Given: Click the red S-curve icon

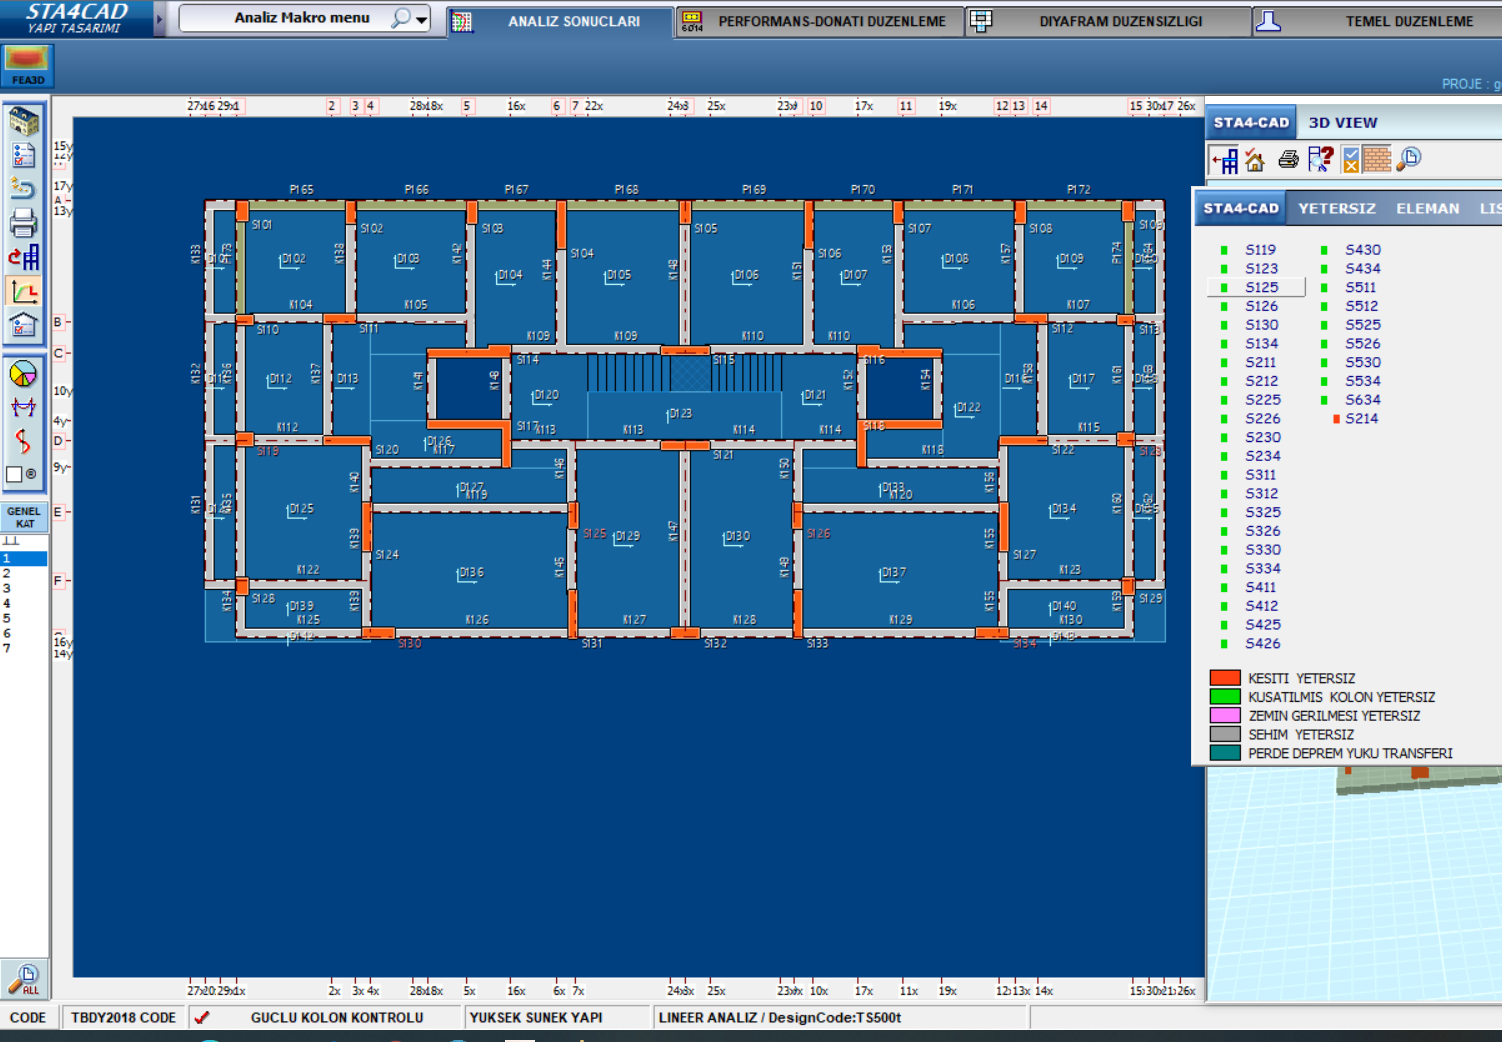Looking at the screenshot, I should (x=23, y=441).
